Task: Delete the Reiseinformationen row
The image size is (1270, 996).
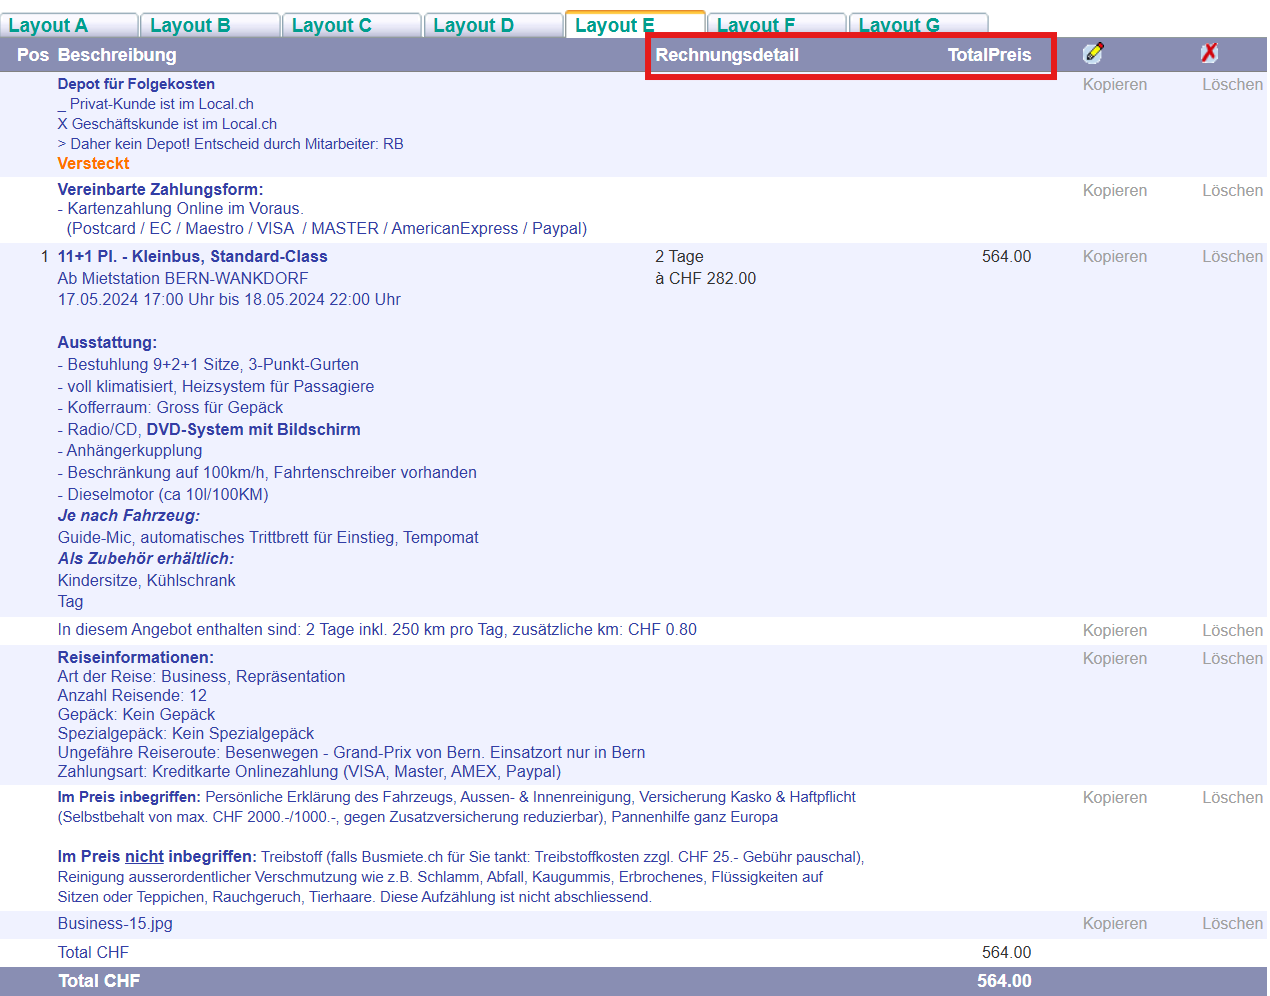Action: [1232, 659]
